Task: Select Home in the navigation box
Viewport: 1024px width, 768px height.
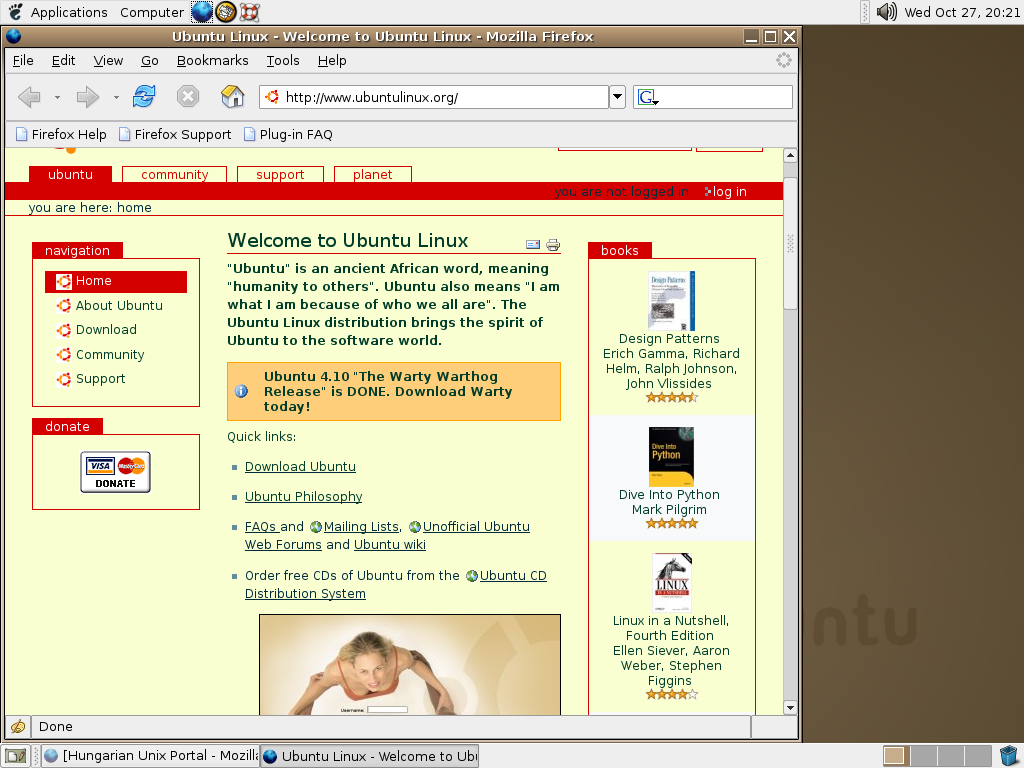Action: pyautogui.click(x=116, y=281)
